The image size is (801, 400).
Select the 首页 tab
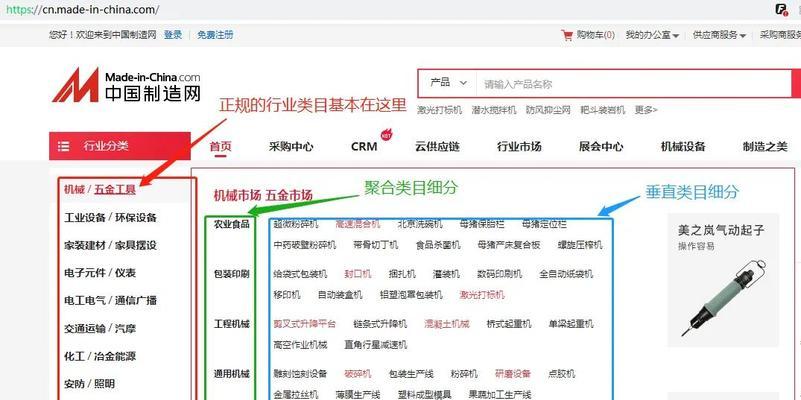[x=221, y=147]
